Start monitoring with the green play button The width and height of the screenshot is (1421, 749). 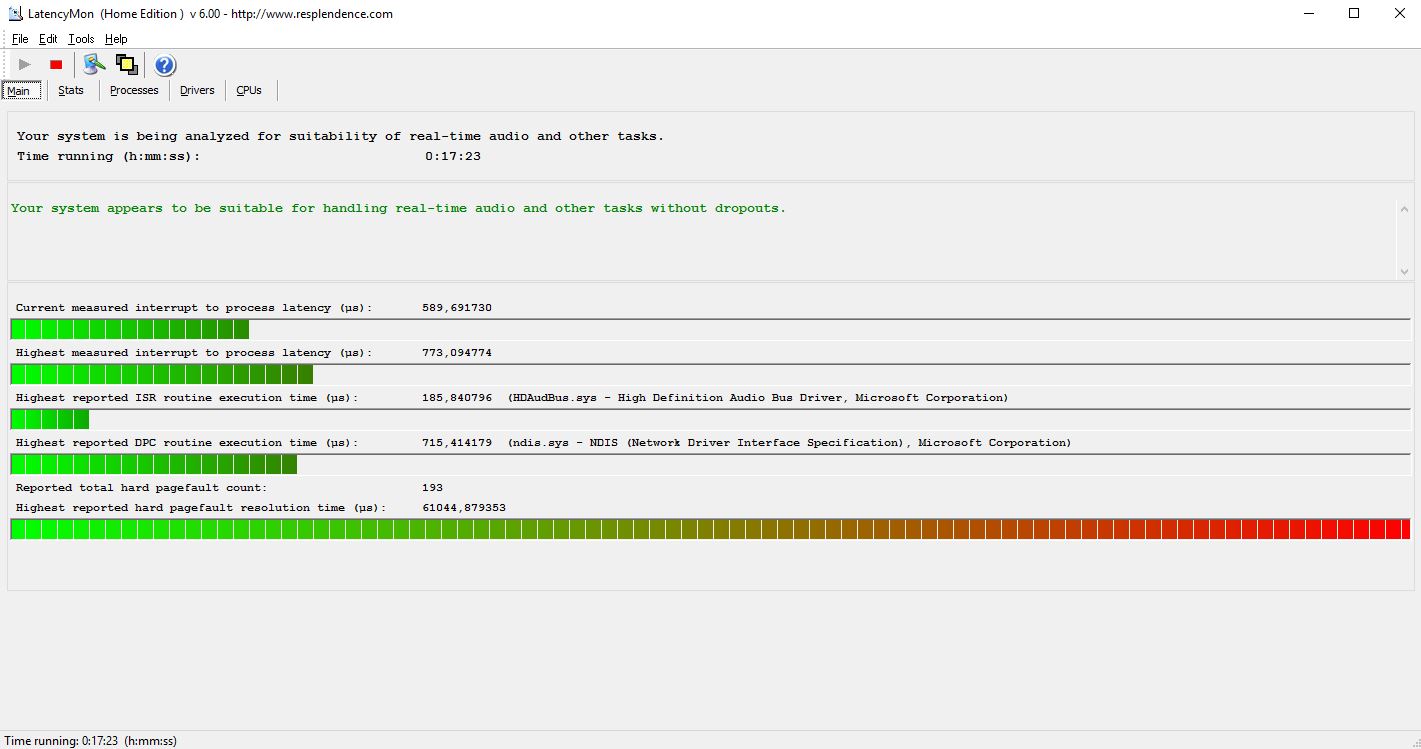[25, 65]
